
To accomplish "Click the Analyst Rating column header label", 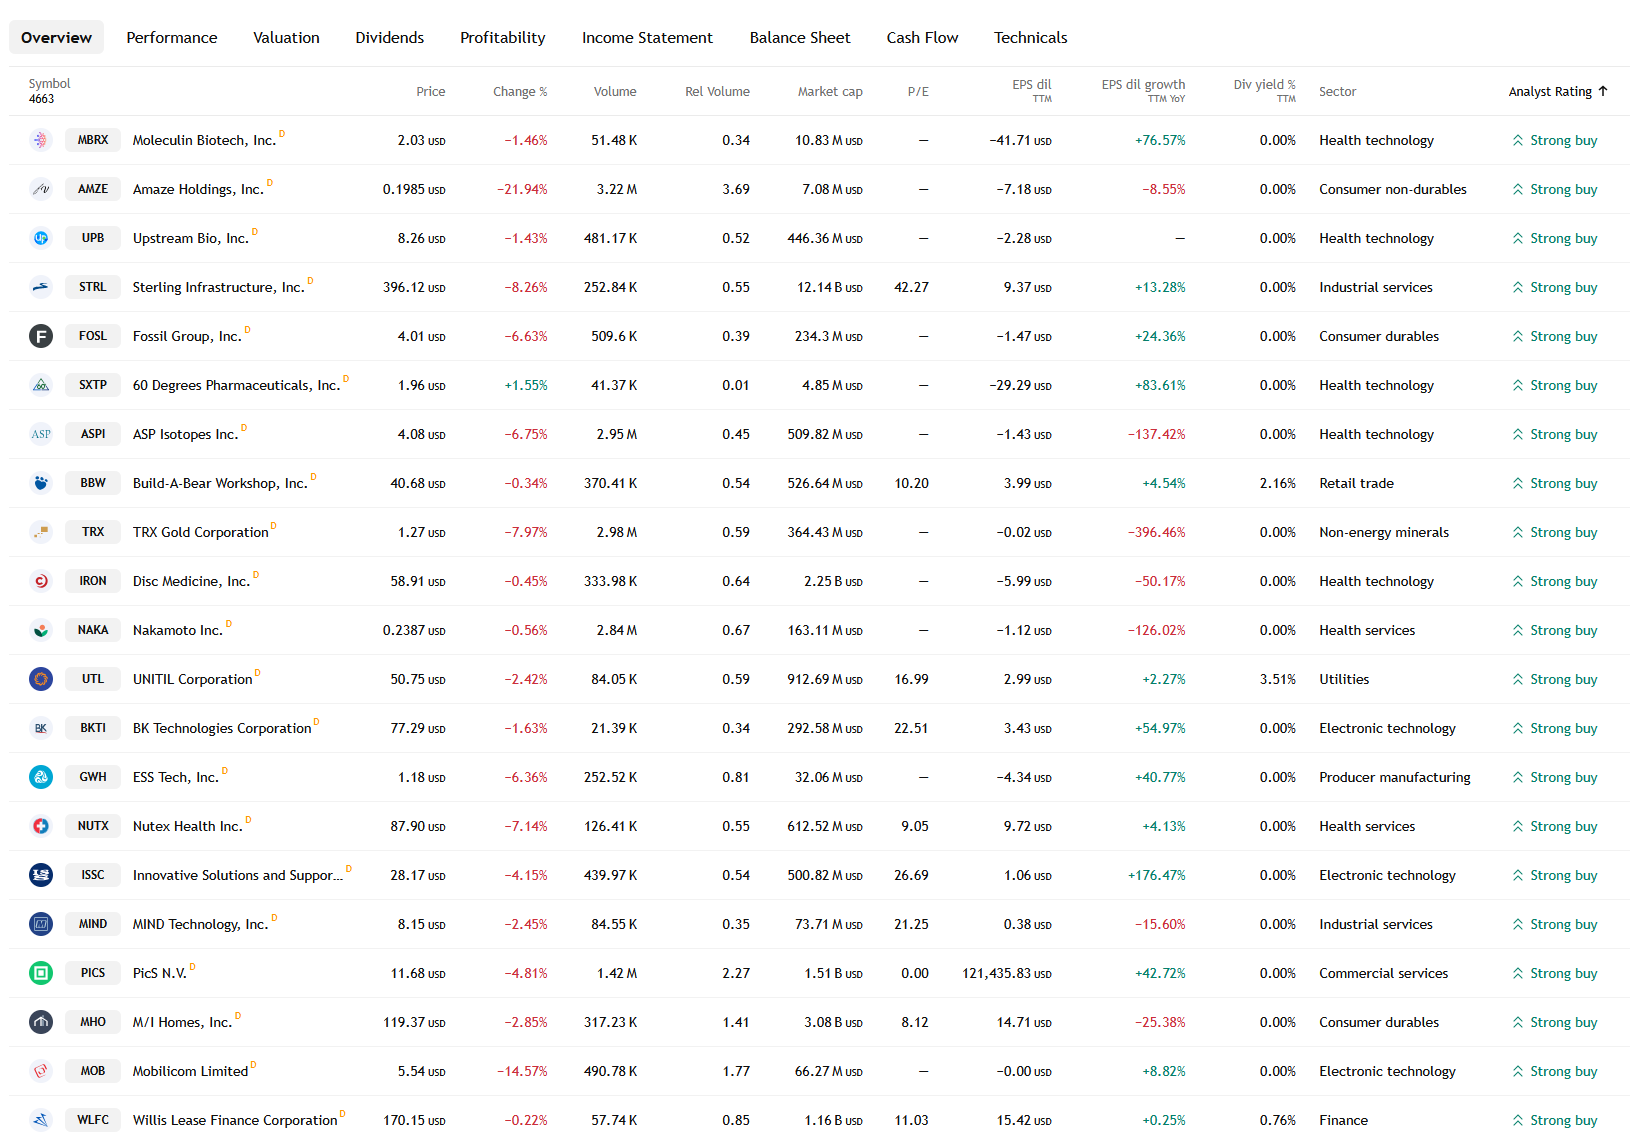I will (x=1550, y=92).
